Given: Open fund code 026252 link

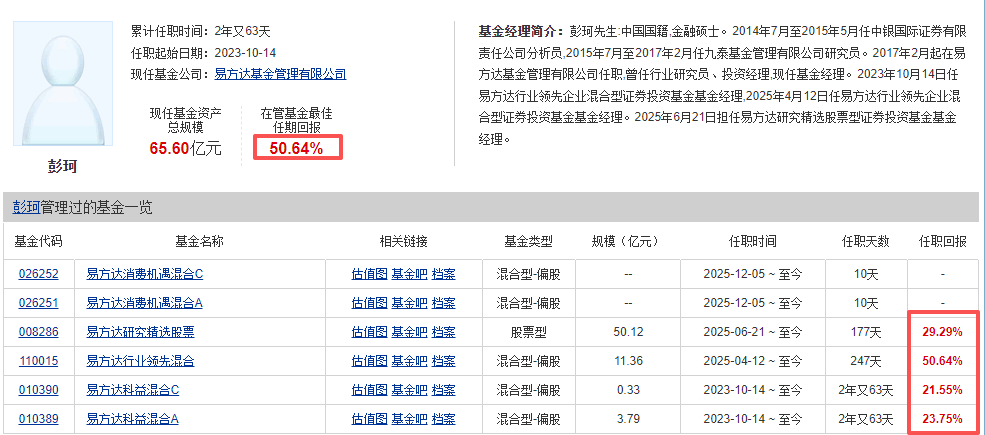Looking at the screenshot, I should tap(38, 274).
